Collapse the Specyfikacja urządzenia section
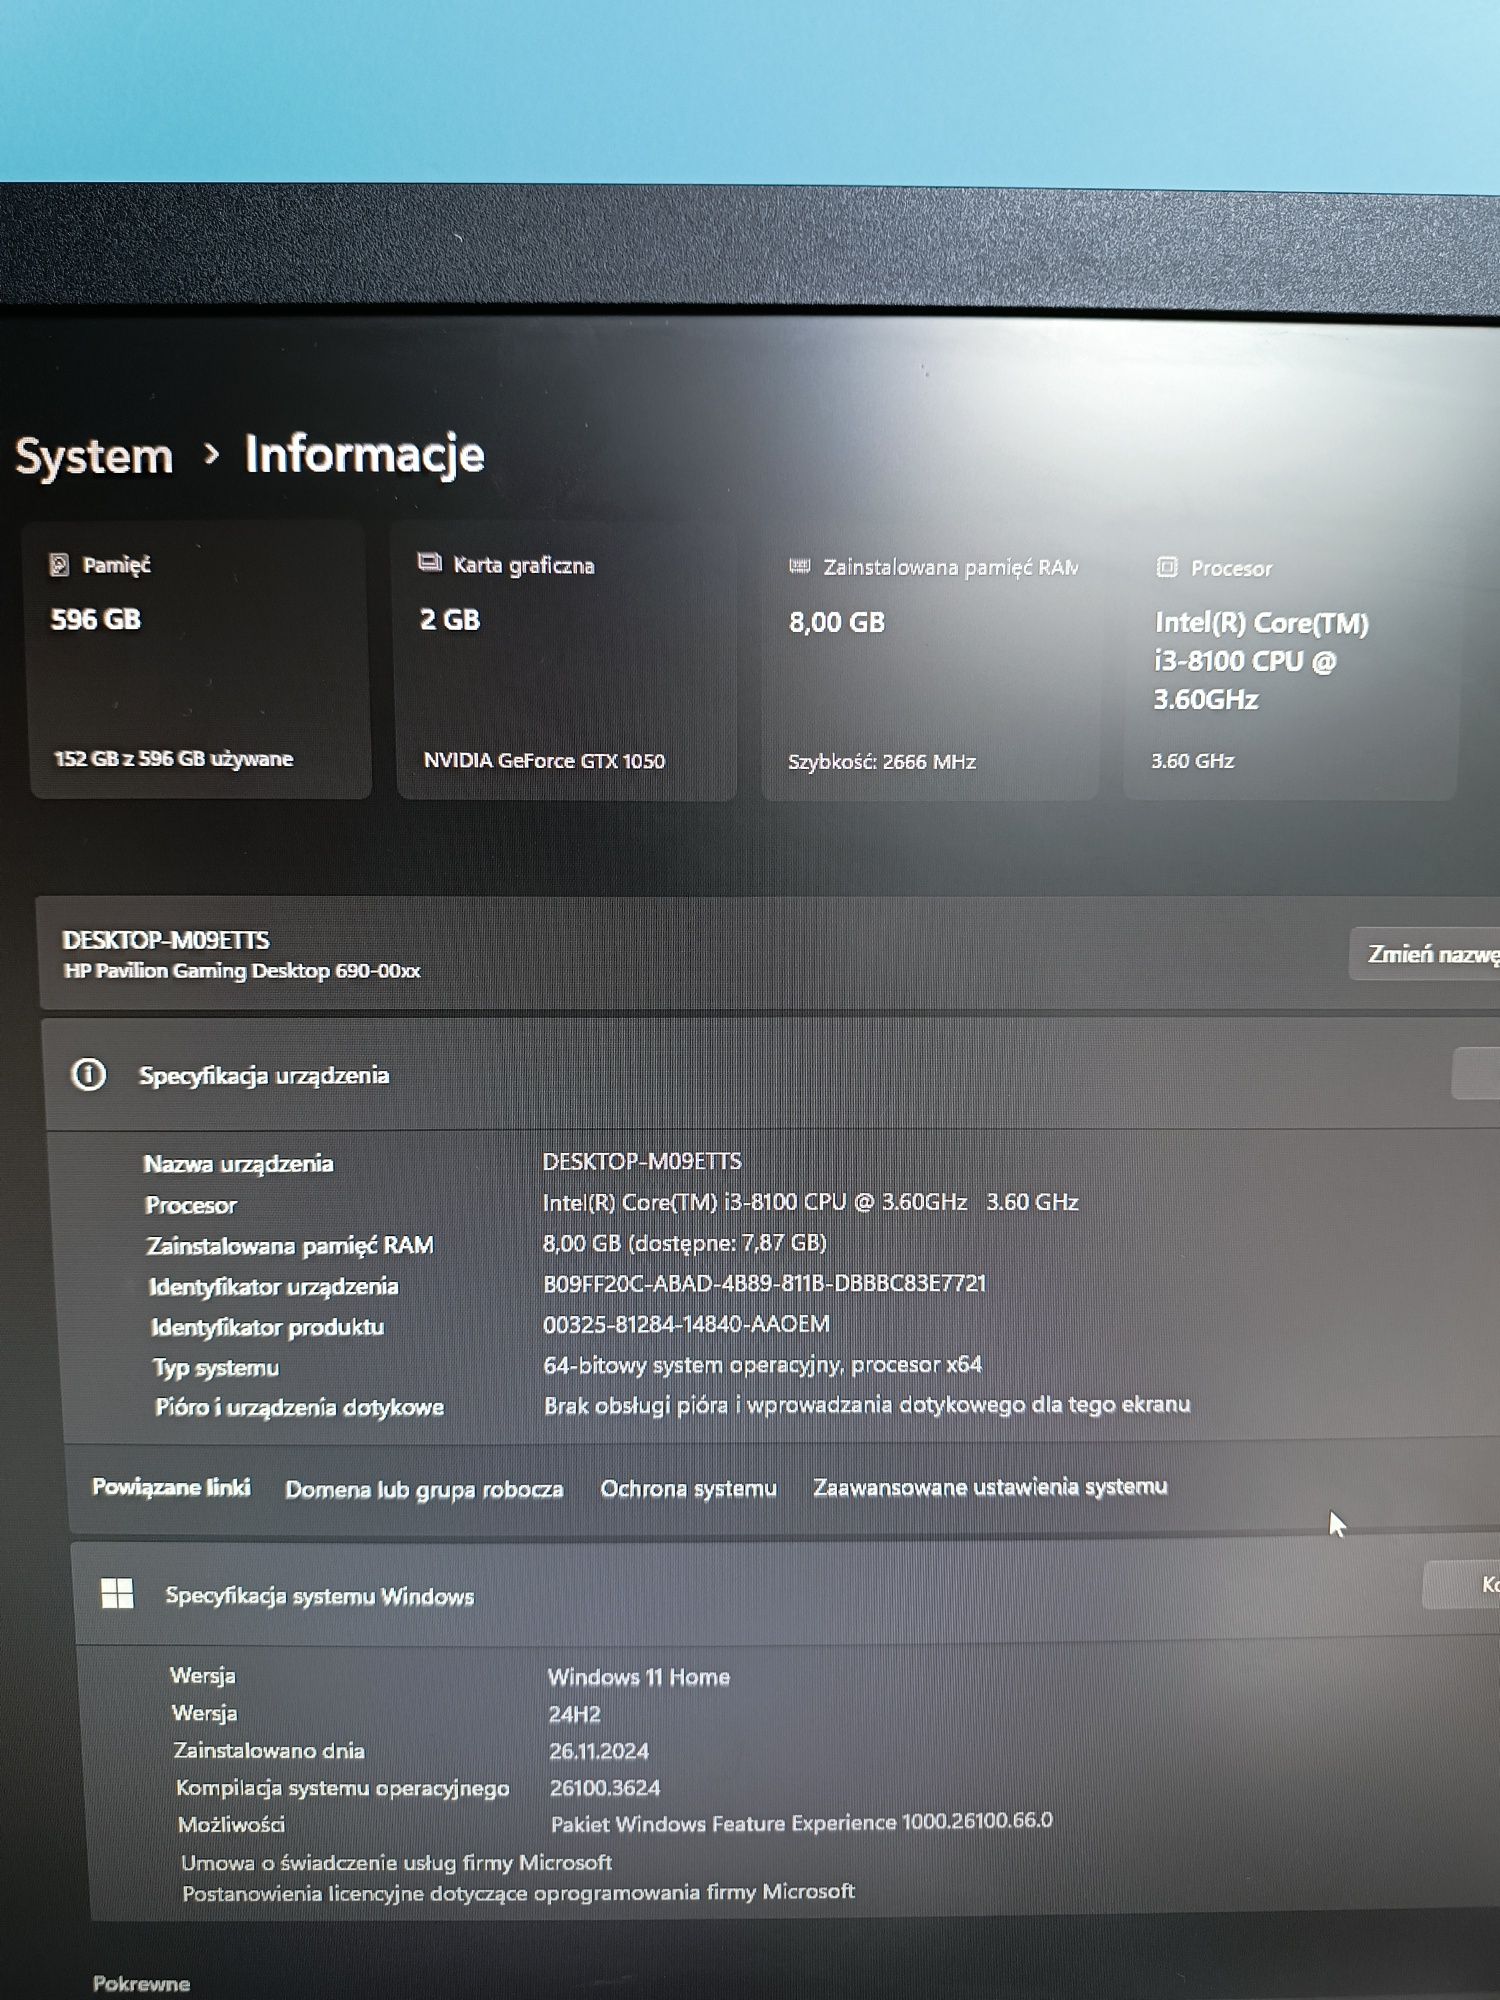 (770, 1075)
